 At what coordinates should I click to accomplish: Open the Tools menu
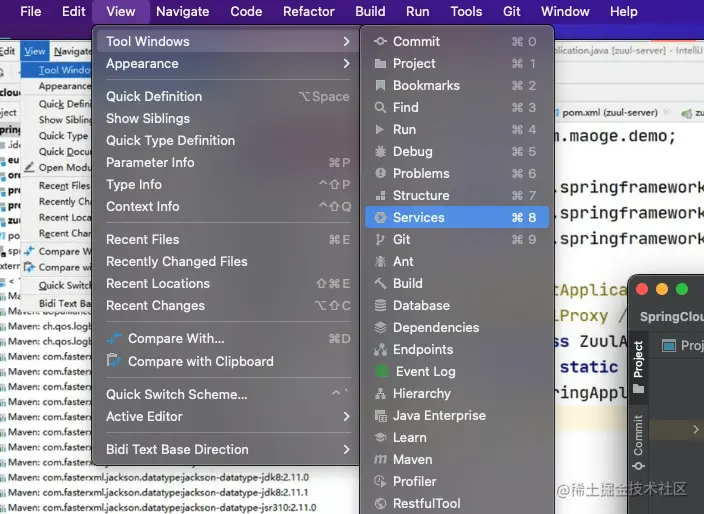click(x=466, y=11)
